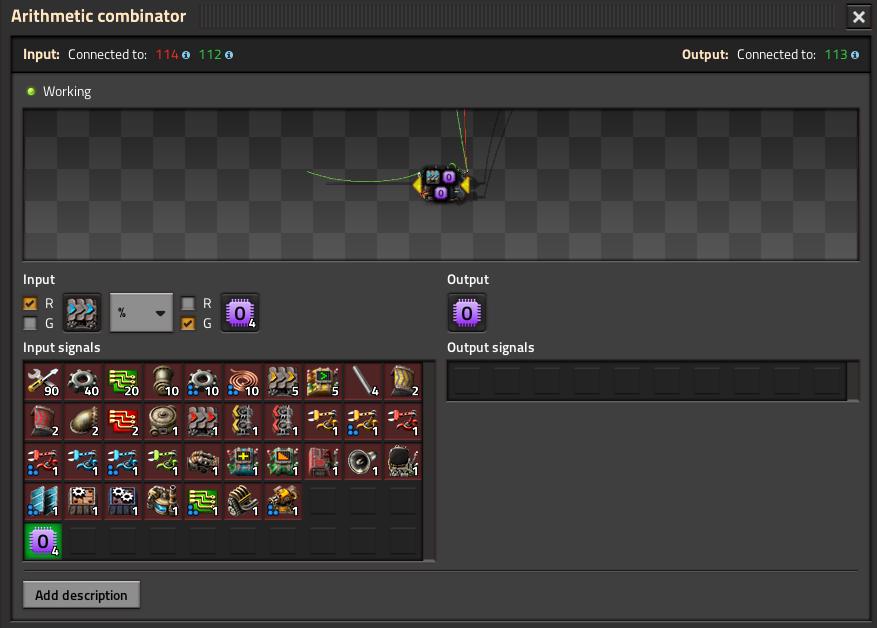Select the quality electronic circuit signal showing 1
This screenshot has width=877, height=628.
pyautogui.click(x=204, y=502)
